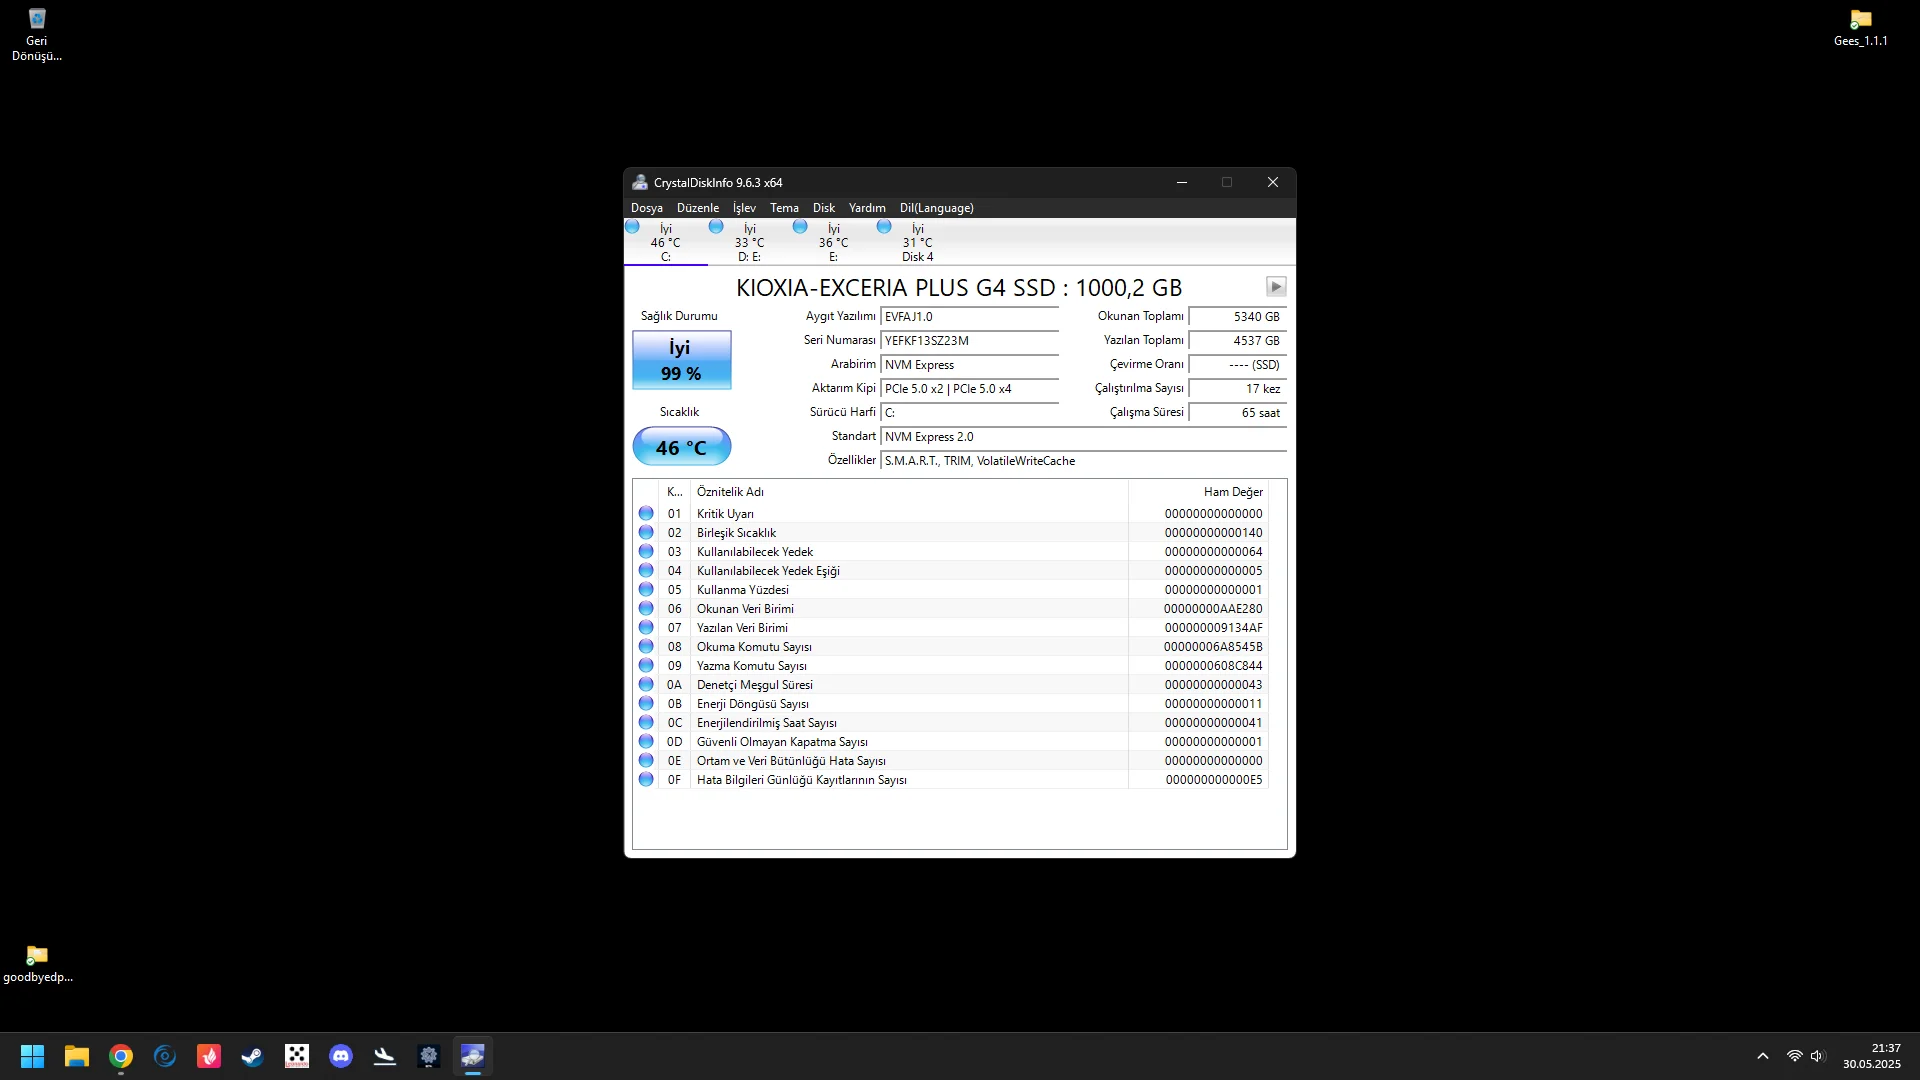Open the Dil(Language) menu

[x=936, y=208]
